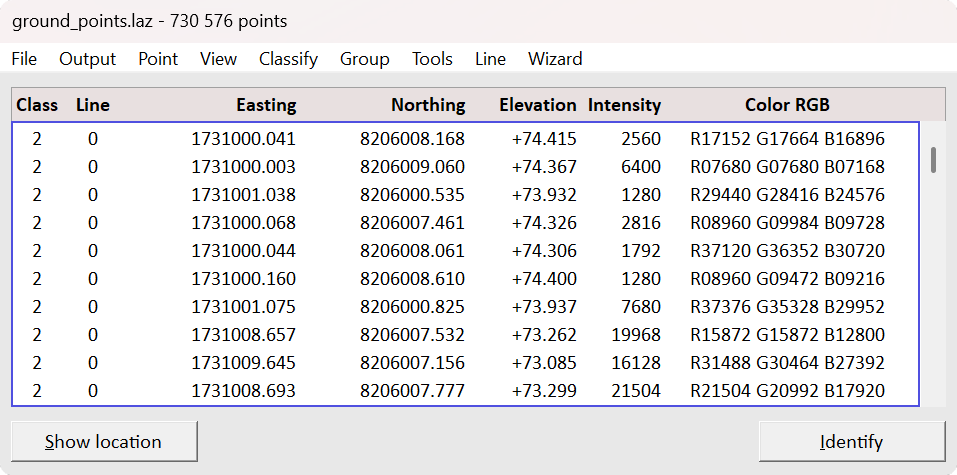Image resolution: width=957 pixels, height=475 pixels.
Task: Click color R29440 G28416 B24576
Action: [787, 195]
